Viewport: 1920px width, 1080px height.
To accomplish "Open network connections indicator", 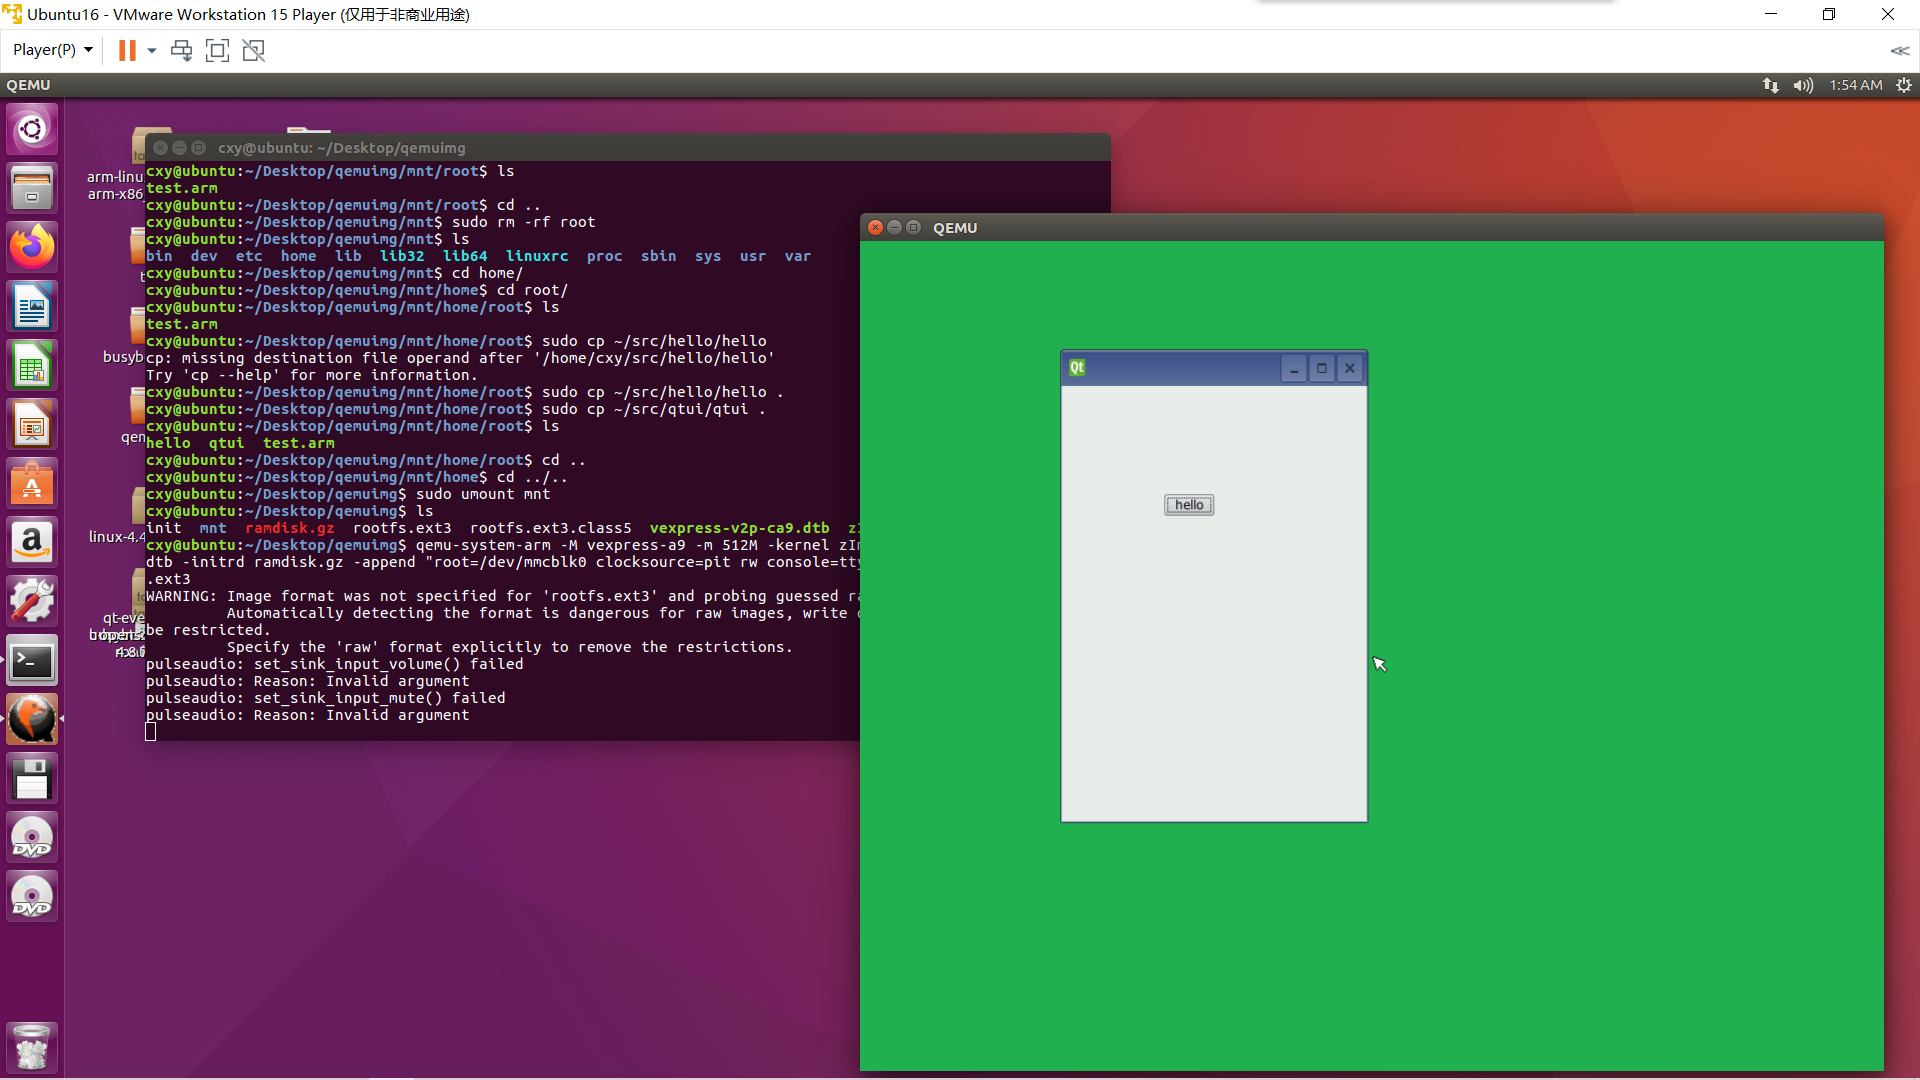I will [x=1770, y=85].
